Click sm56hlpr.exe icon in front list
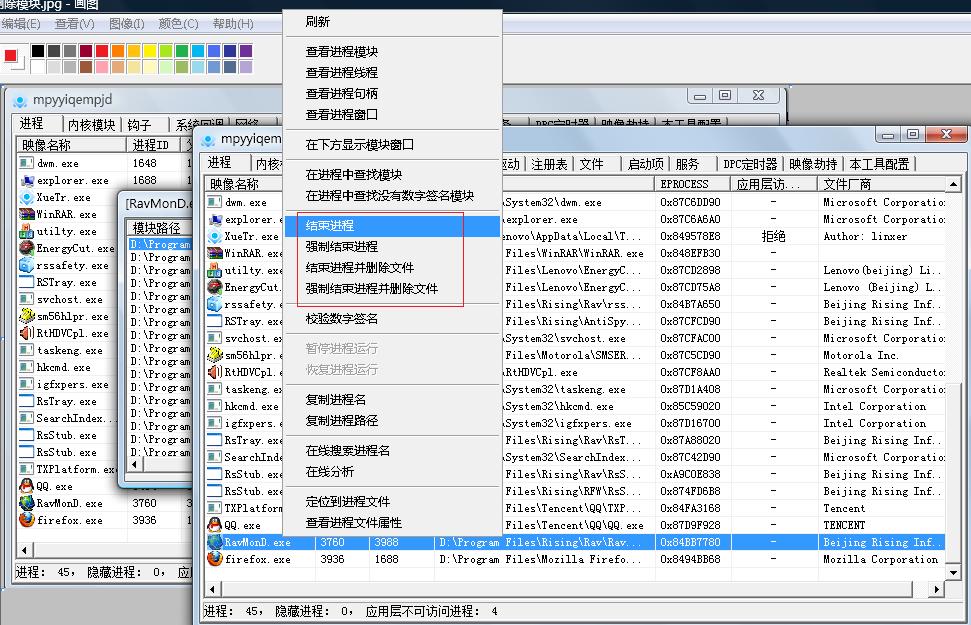 coord(215,355)
